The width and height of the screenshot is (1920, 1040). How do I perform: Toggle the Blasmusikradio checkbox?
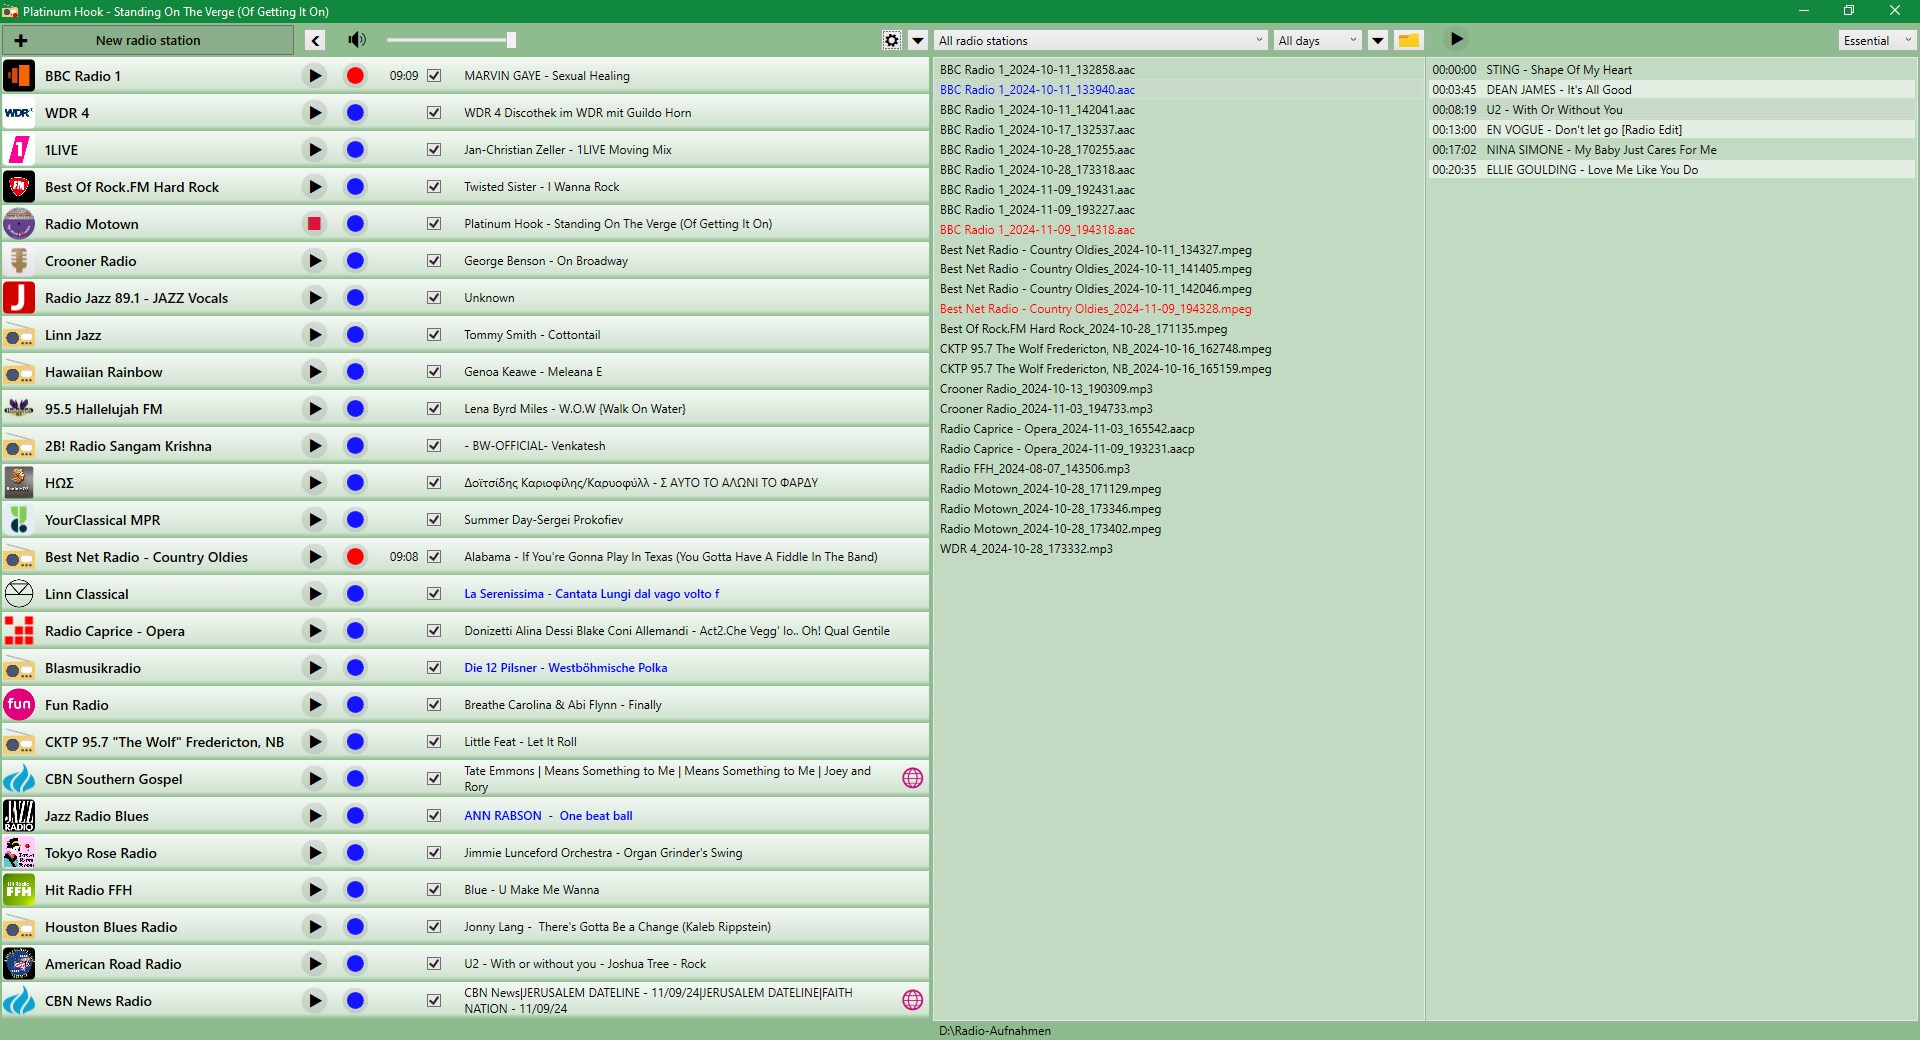pos(434,668)
